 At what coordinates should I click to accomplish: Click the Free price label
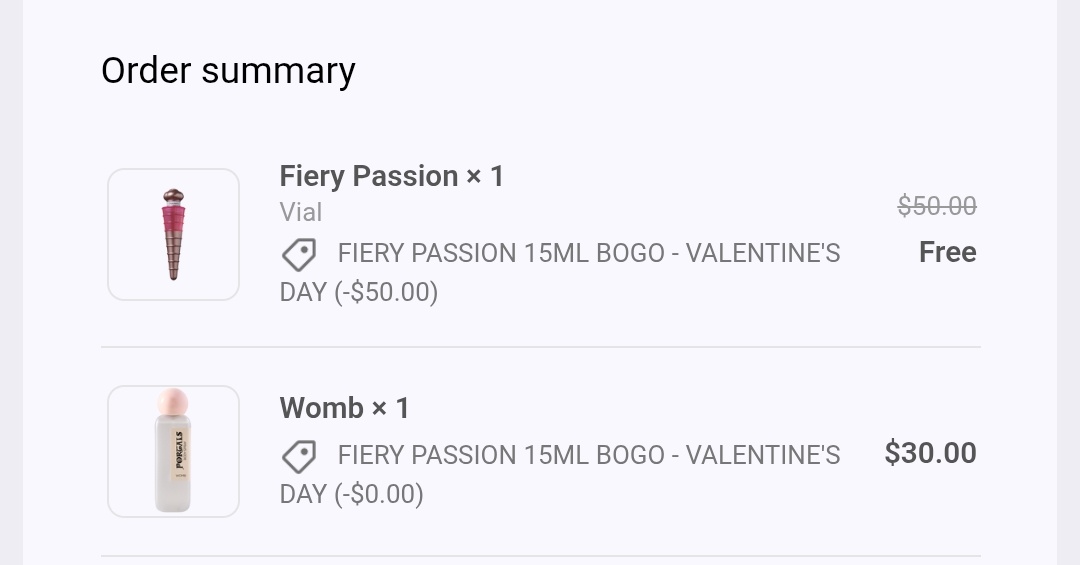click(x=947, y=252)
